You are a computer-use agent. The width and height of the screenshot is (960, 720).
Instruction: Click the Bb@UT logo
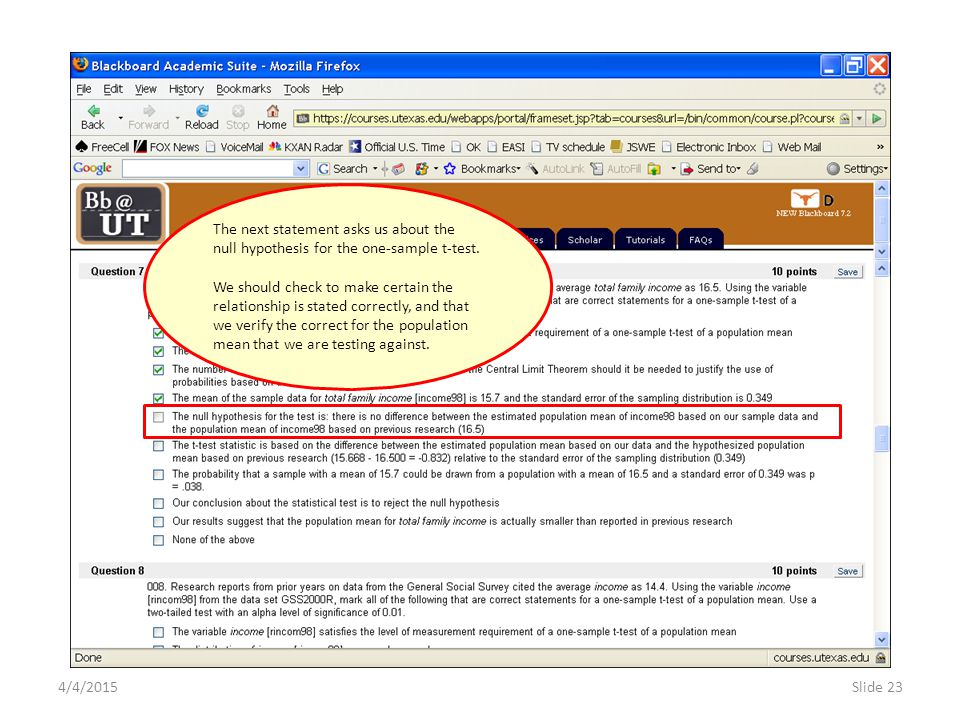pyautogui.click(x=121, y=214)
